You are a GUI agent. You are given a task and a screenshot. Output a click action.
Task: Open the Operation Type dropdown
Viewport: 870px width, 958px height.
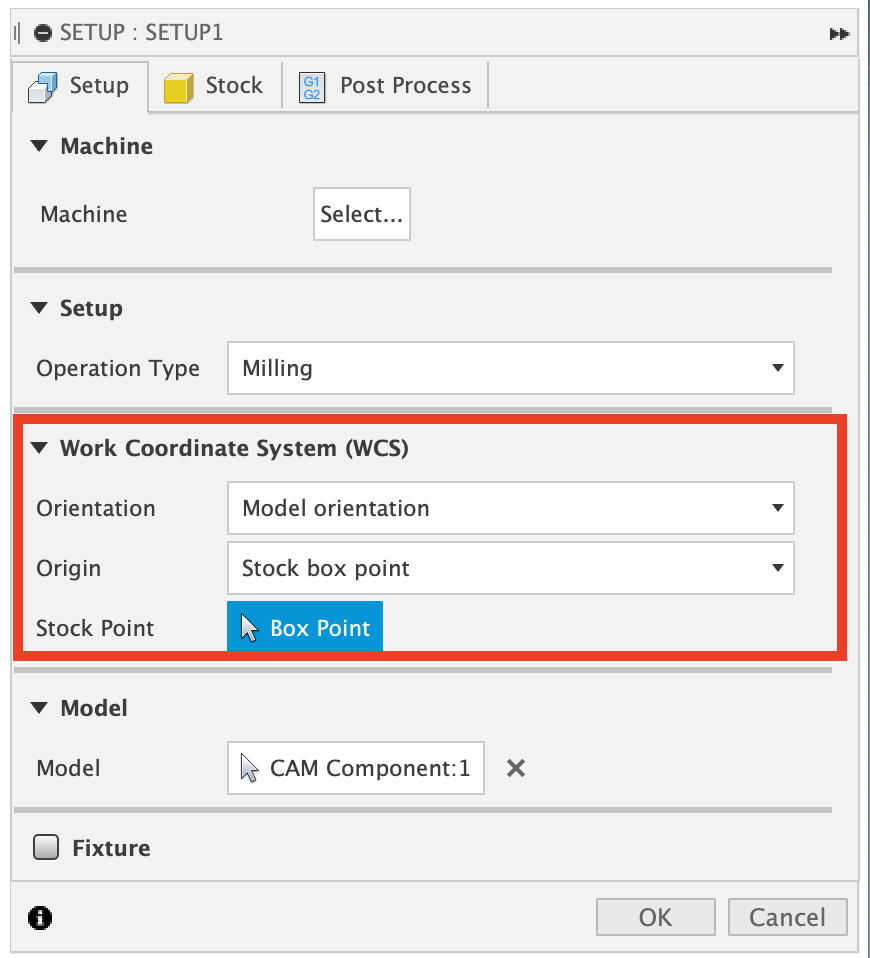pos(510,368)
